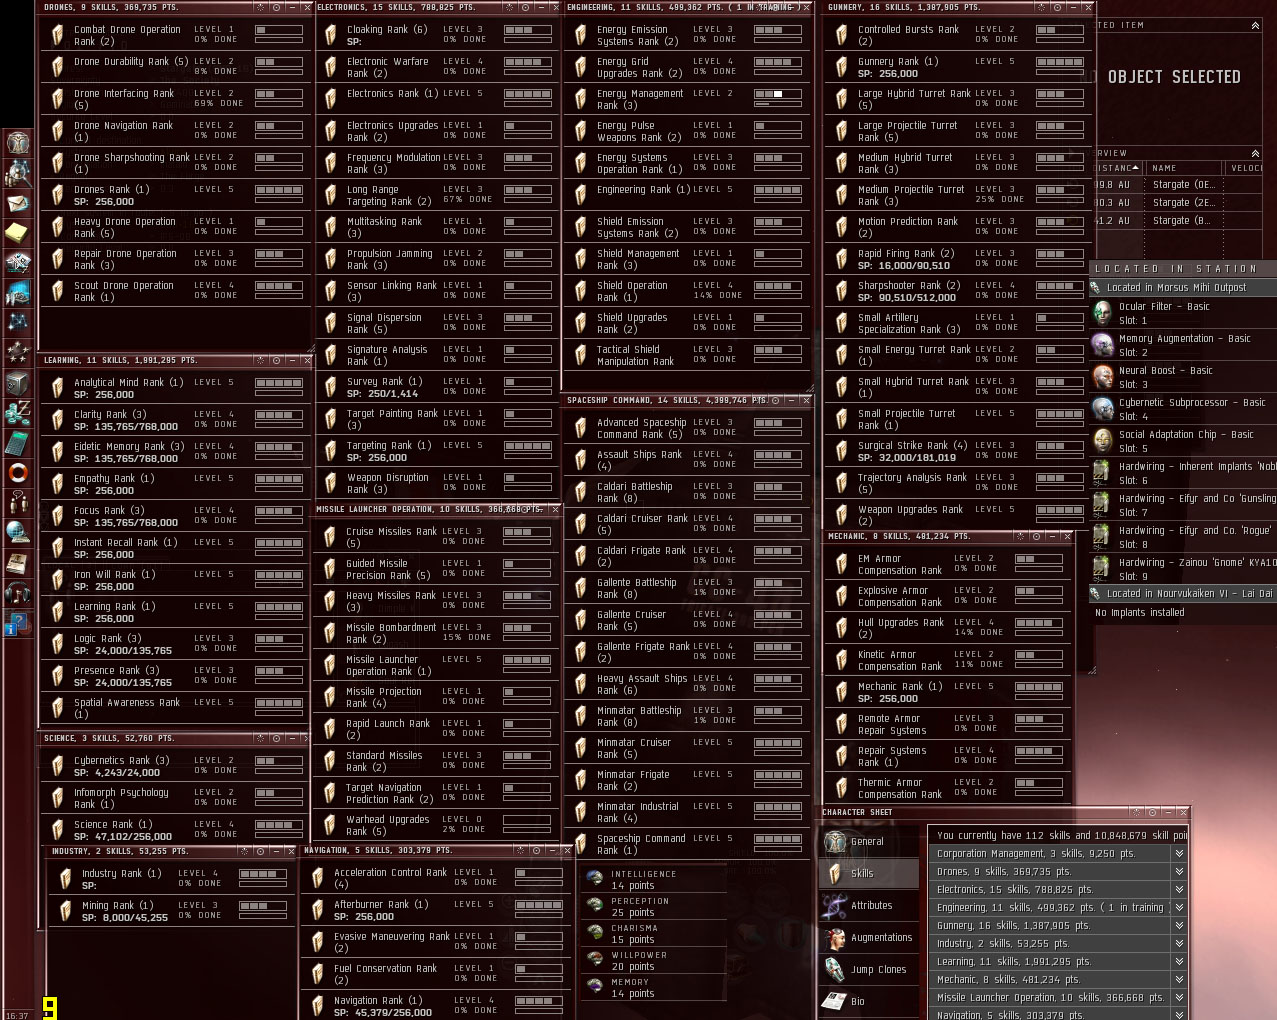The image size is (1277, 1020).
Task: Select Hardwiring - Zainou 'Gnome' implant row
Action: [x=1182, y=569]
